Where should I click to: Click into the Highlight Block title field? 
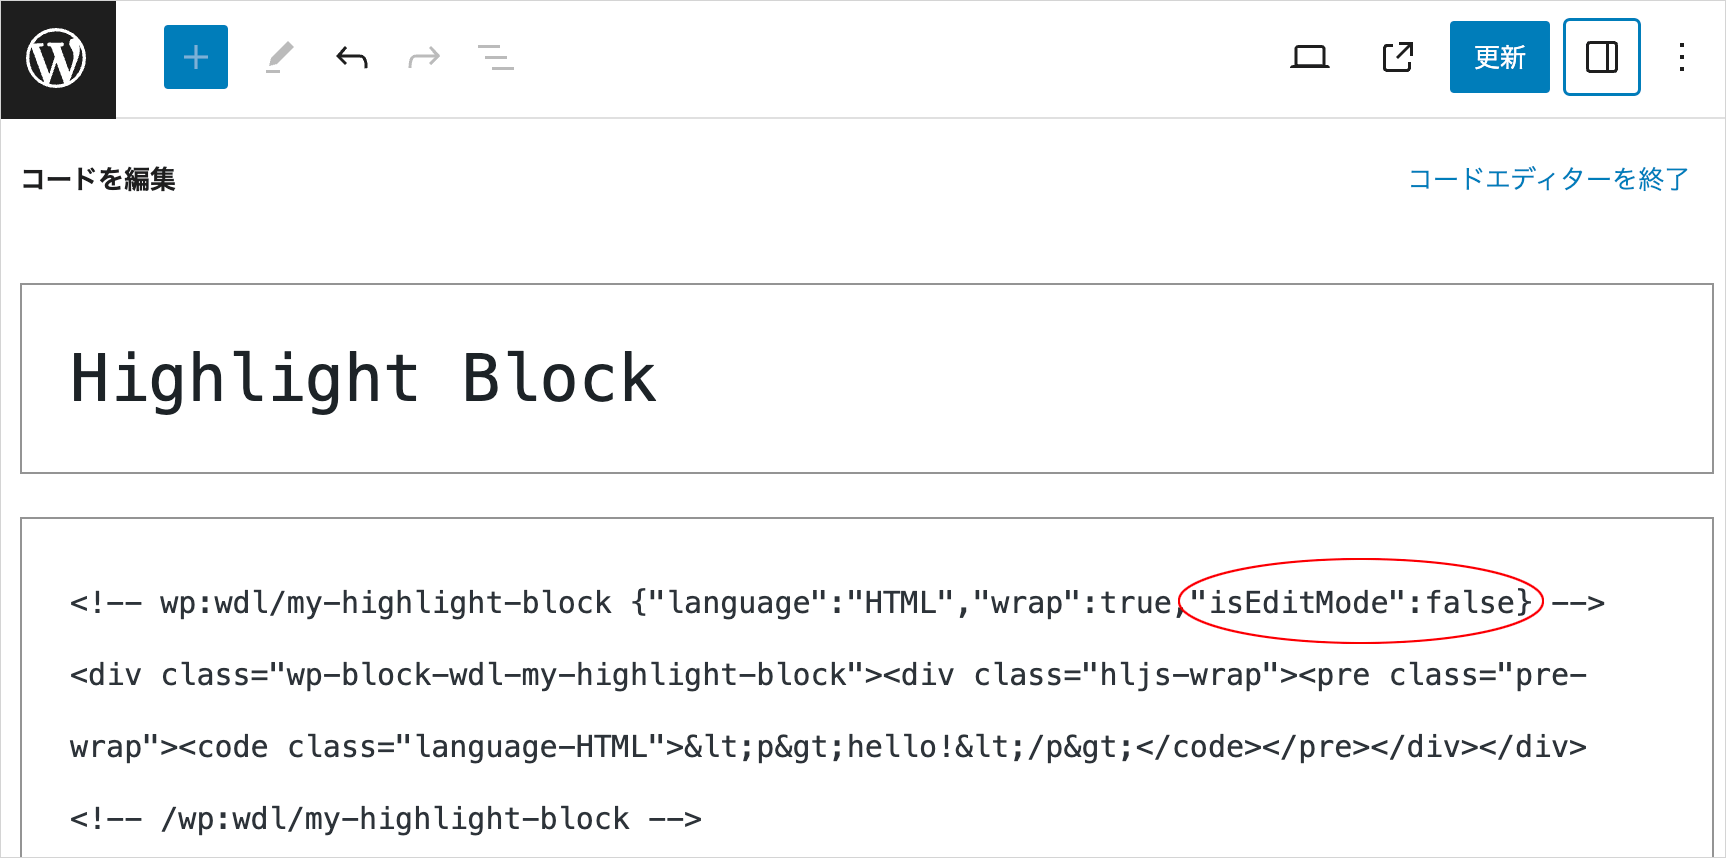(363, 379)
